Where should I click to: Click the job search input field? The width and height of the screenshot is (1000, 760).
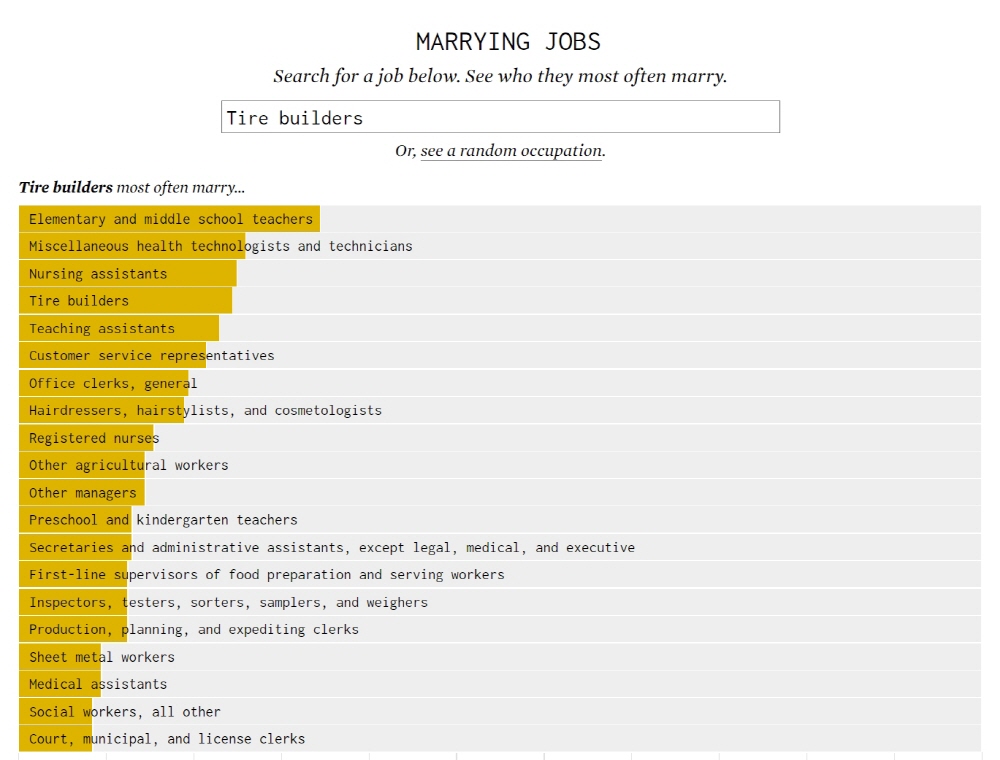[500, 117]
